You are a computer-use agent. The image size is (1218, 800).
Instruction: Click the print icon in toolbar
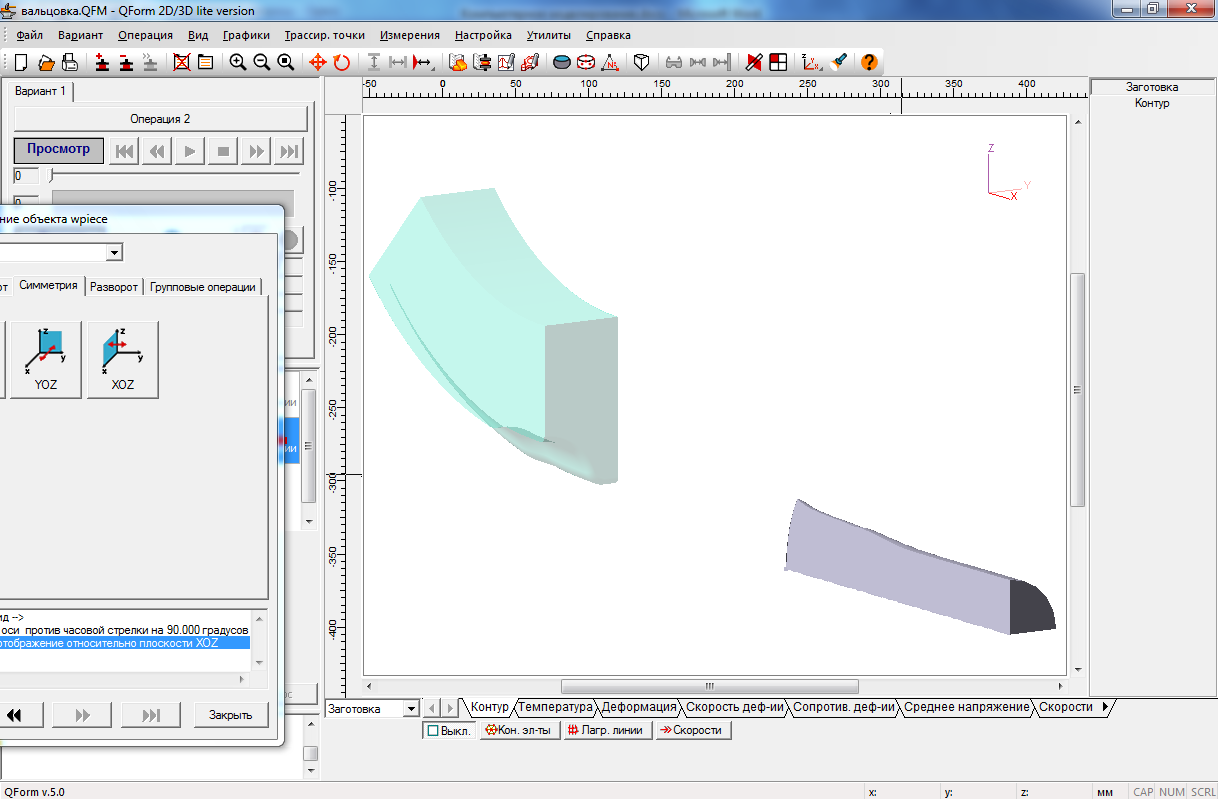70,62
